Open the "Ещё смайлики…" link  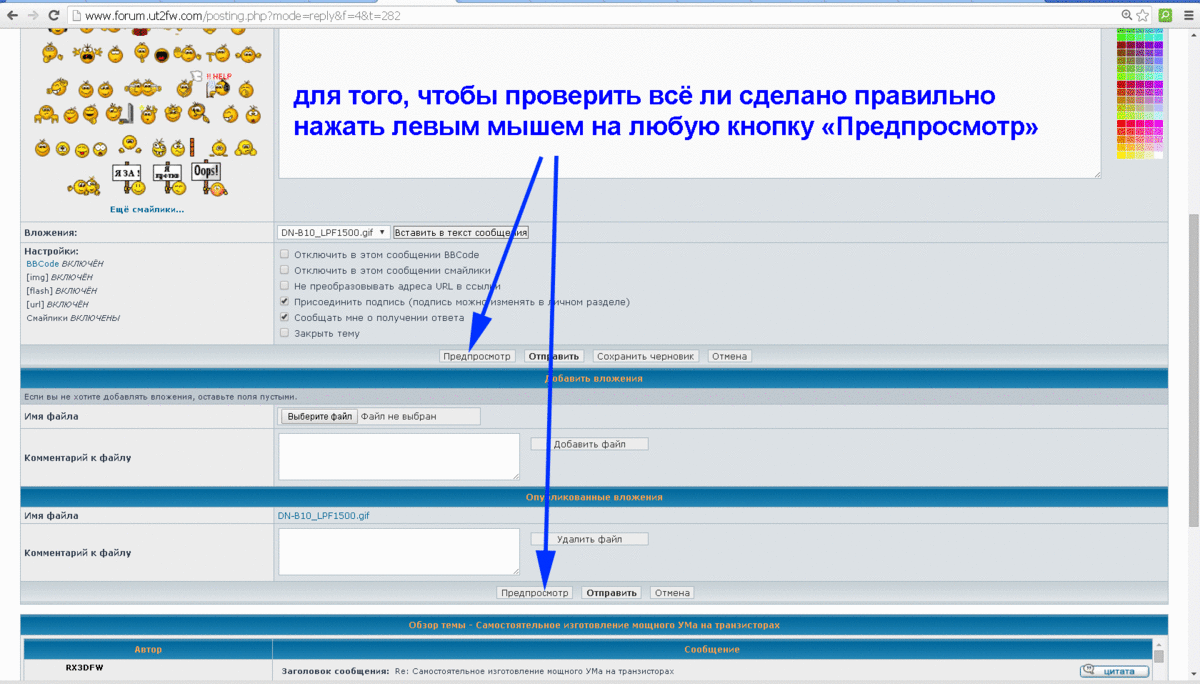tap(146, 210)
